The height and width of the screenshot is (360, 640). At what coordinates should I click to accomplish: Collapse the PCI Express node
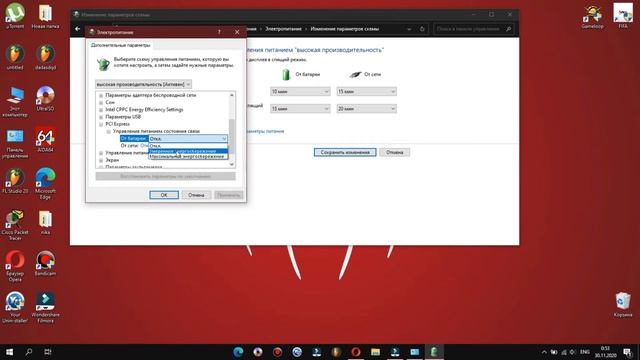101,124
